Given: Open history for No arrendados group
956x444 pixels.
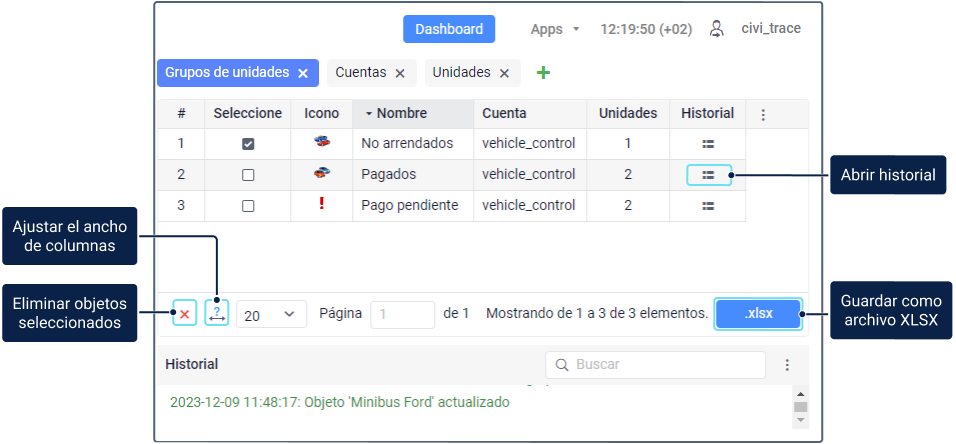Looking at the screenshot, I should (708, 144).
